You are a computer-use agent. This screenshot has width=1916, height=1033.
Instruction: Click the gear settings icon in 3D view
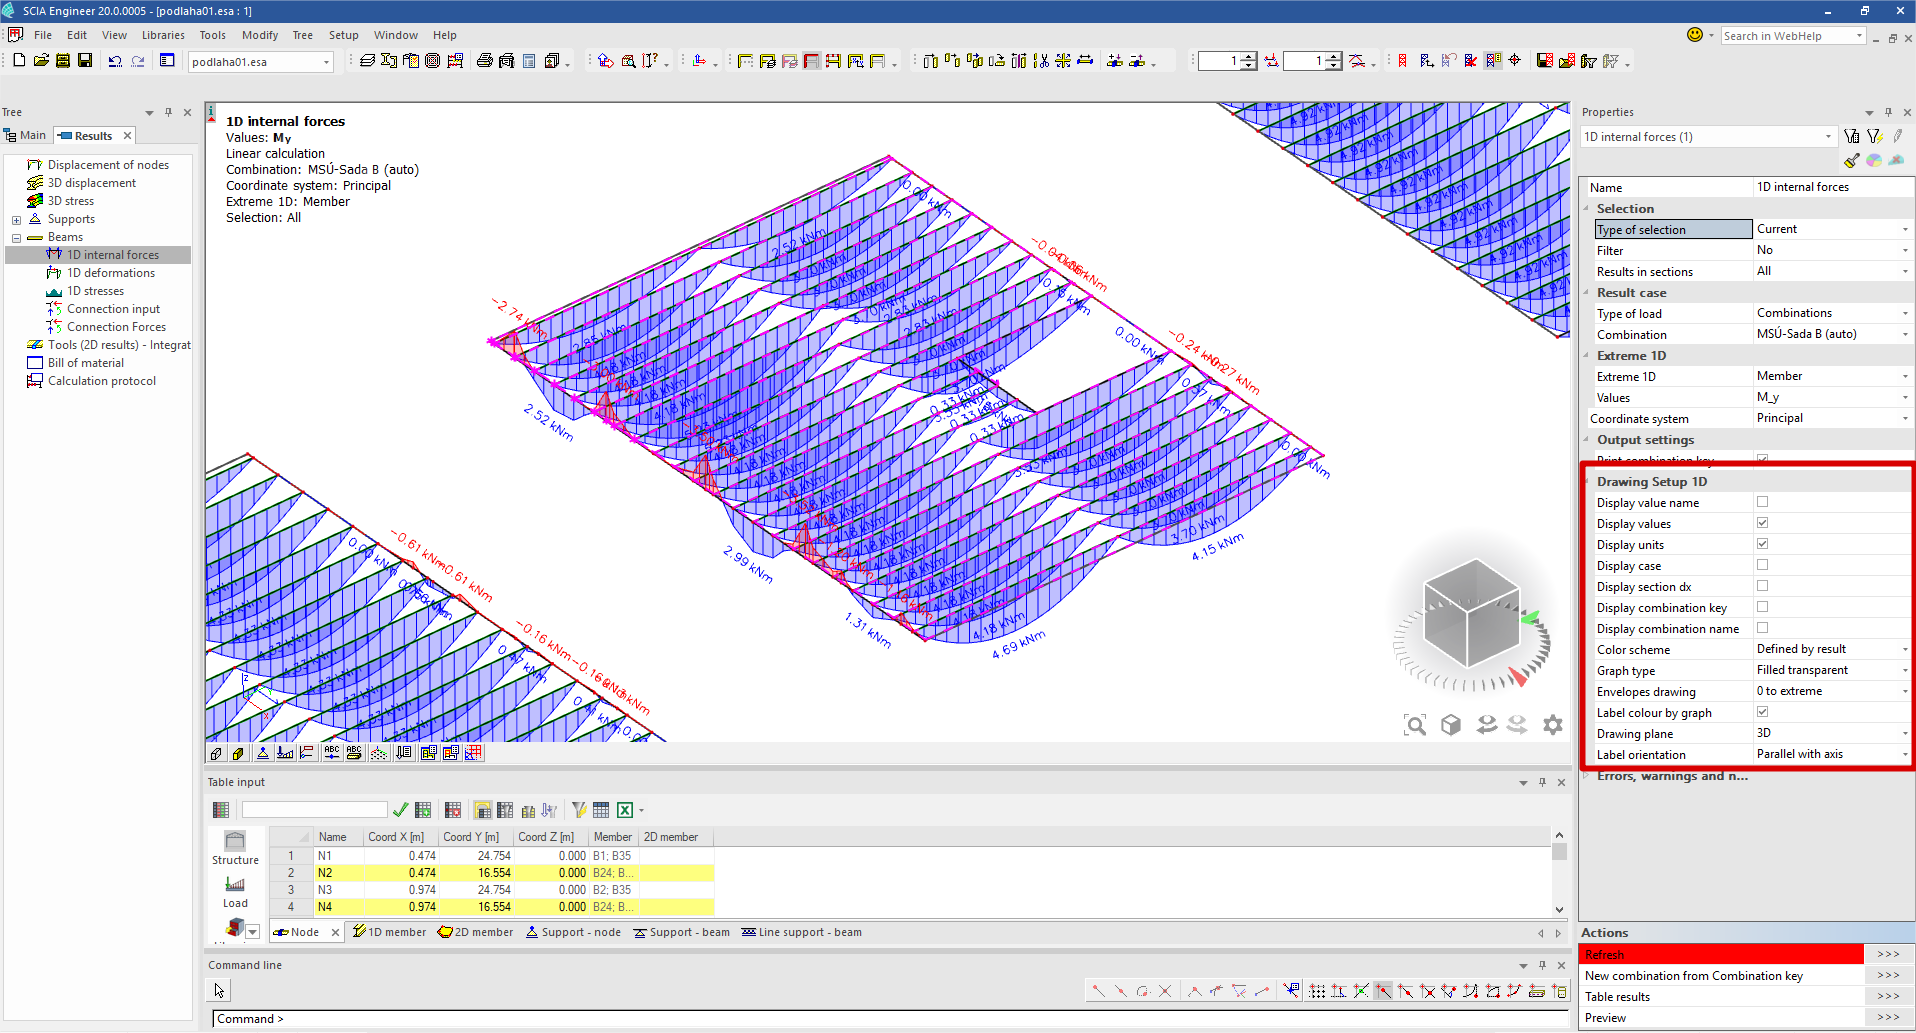pyautogui.click(x=1552, y=725)
